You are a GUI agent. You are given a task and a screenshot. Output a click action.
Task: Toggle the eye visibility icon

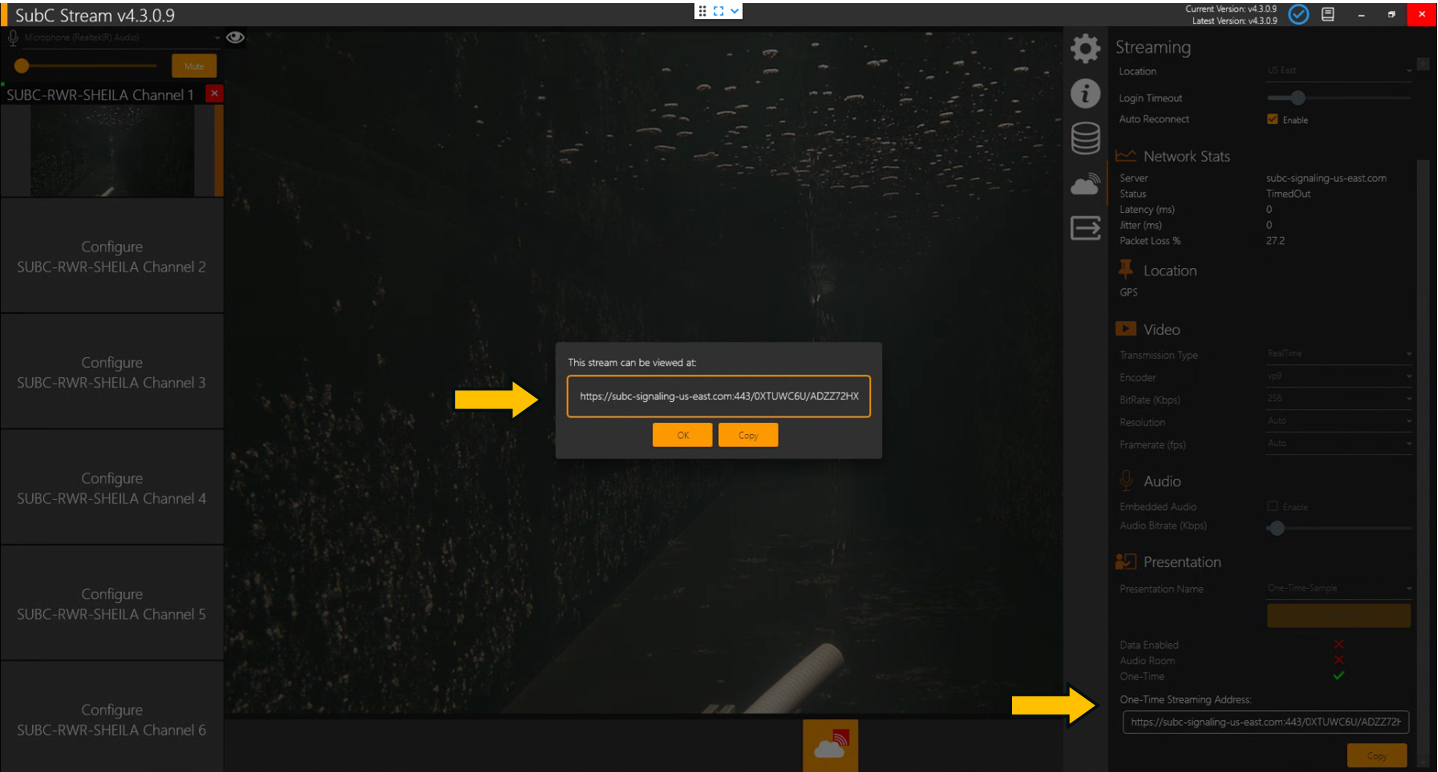(235, 38)
